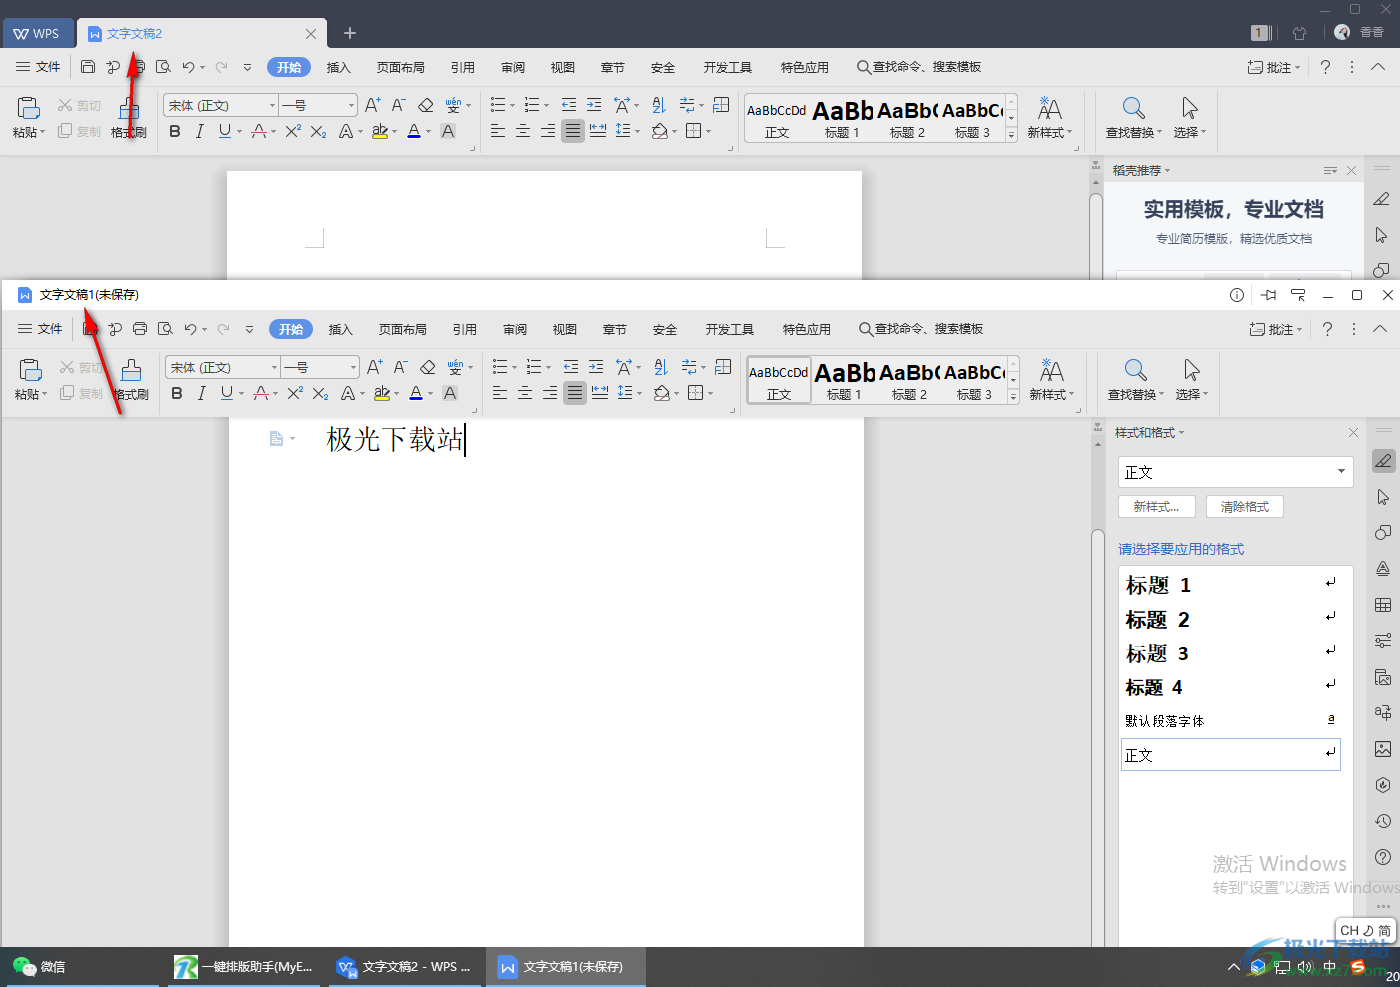Toggle justify alignment in 文字文稿2 background window
This screenshot has width=1400, height=987.
tap(572, 131)
